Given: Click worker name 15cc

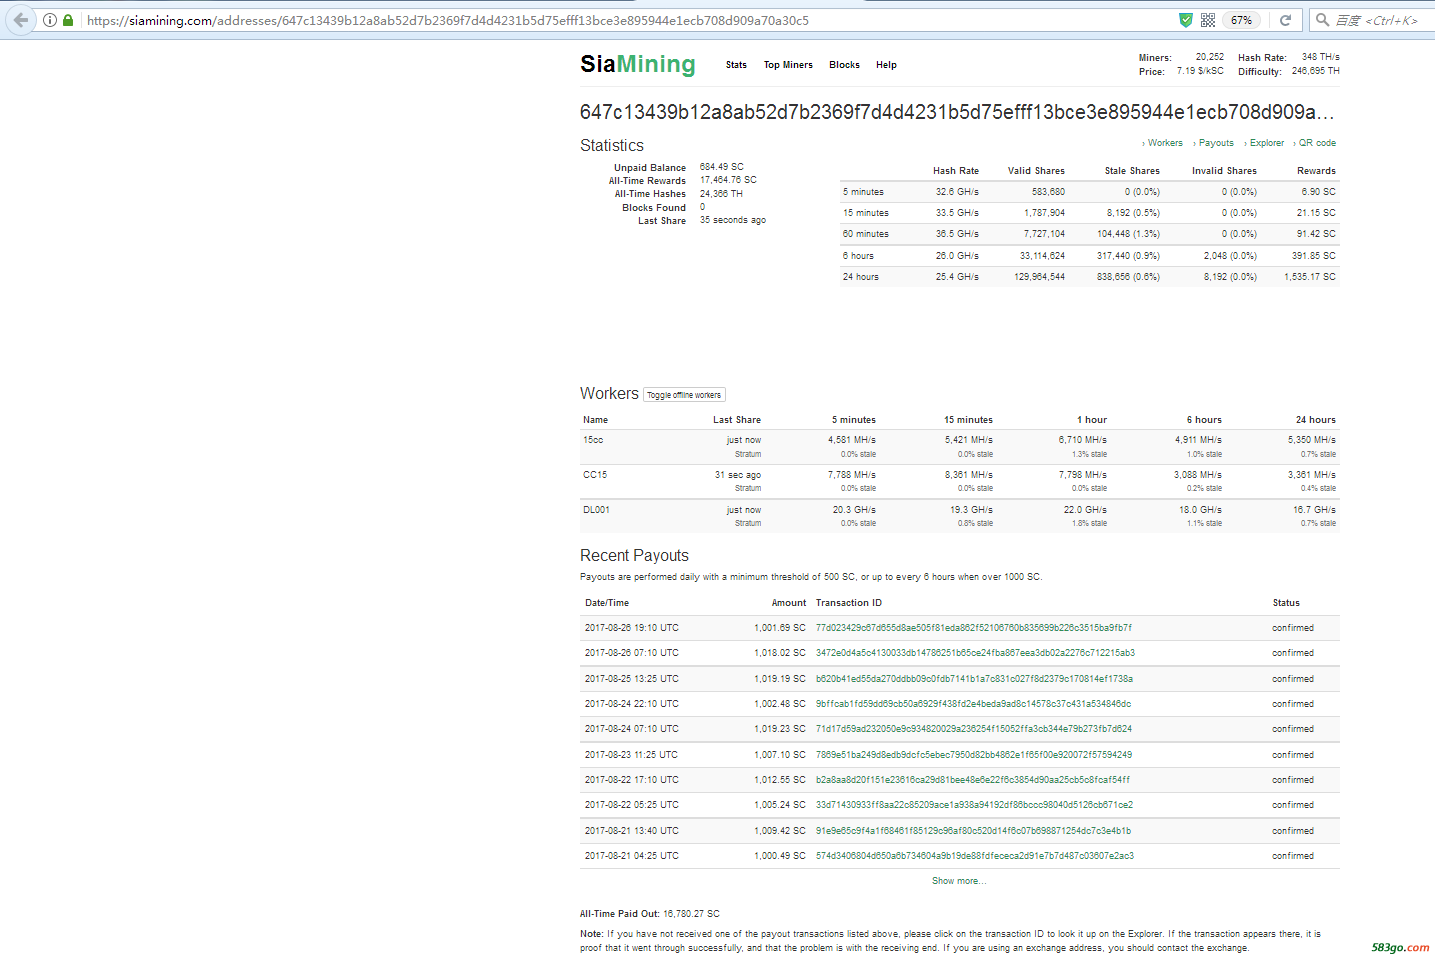Looking at the screenshot, I should [x=593, y=440].
